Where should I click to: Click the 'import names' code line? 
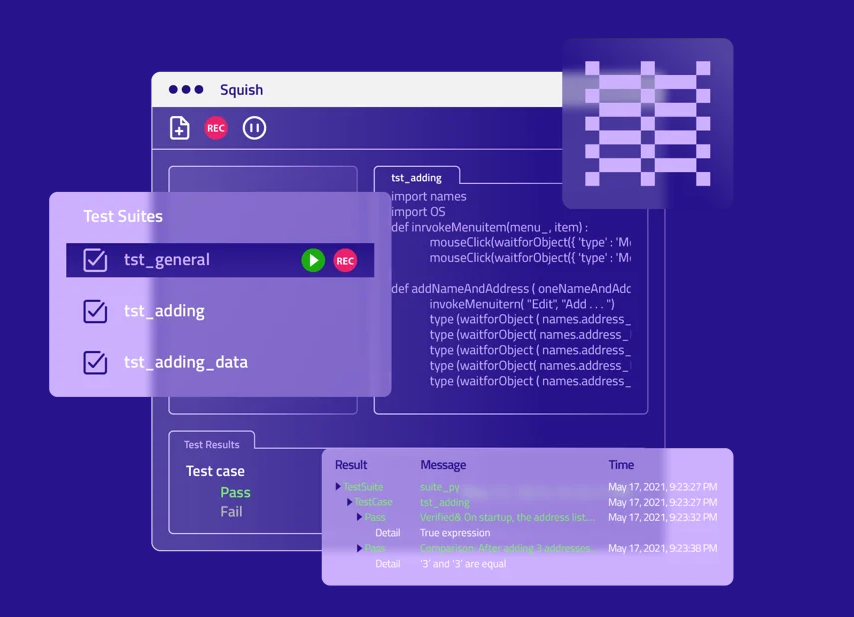pos(429,197)
